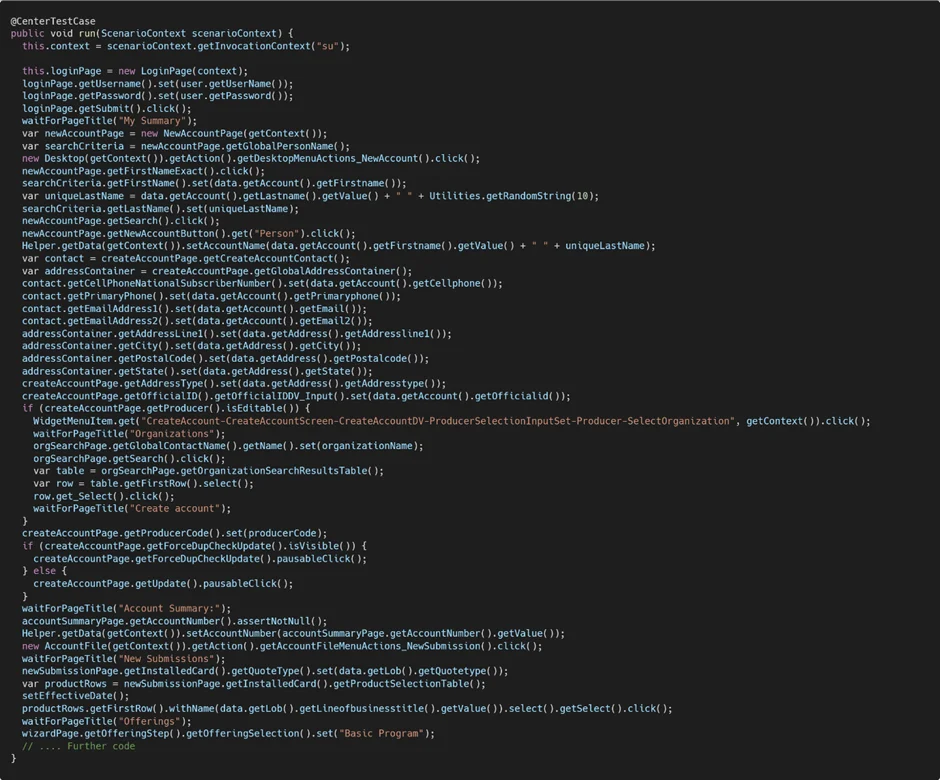Click the loginPage.getPassword() line

tap(158, 96)
